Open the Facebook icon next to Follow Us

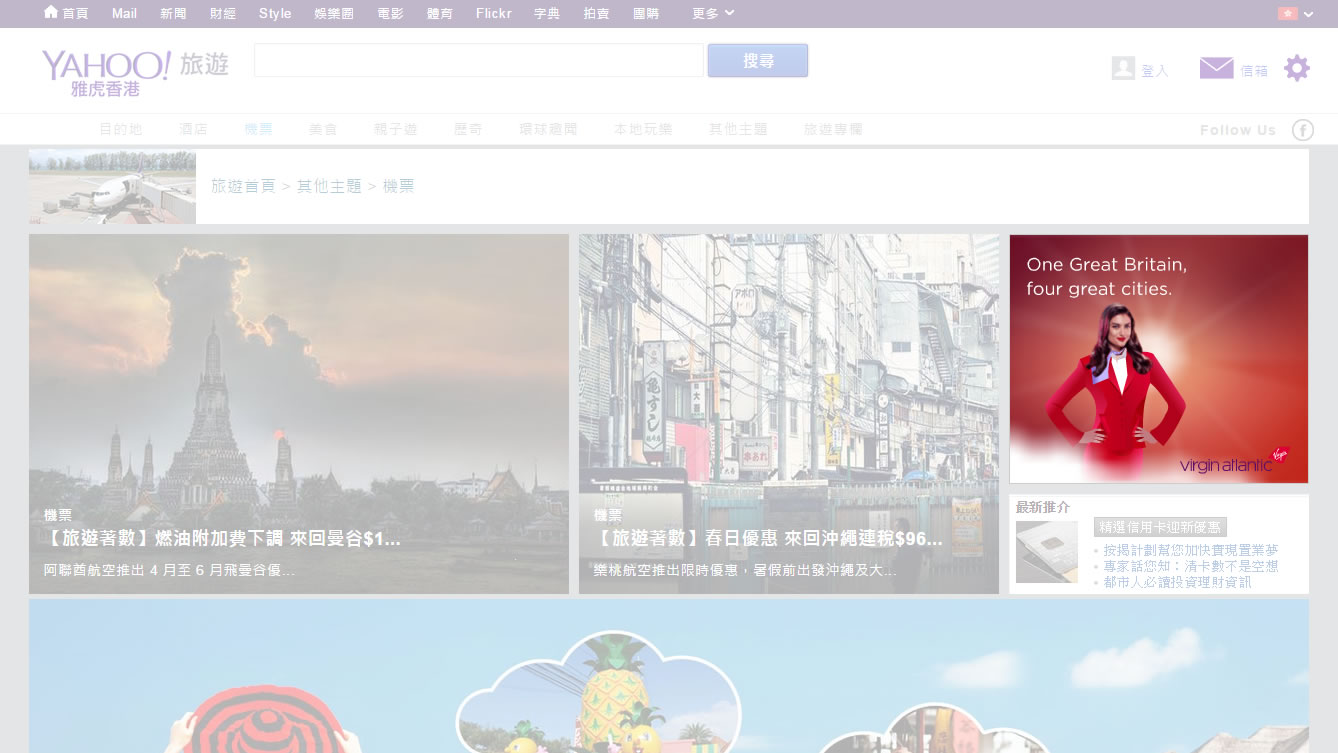coord(1302,130)
